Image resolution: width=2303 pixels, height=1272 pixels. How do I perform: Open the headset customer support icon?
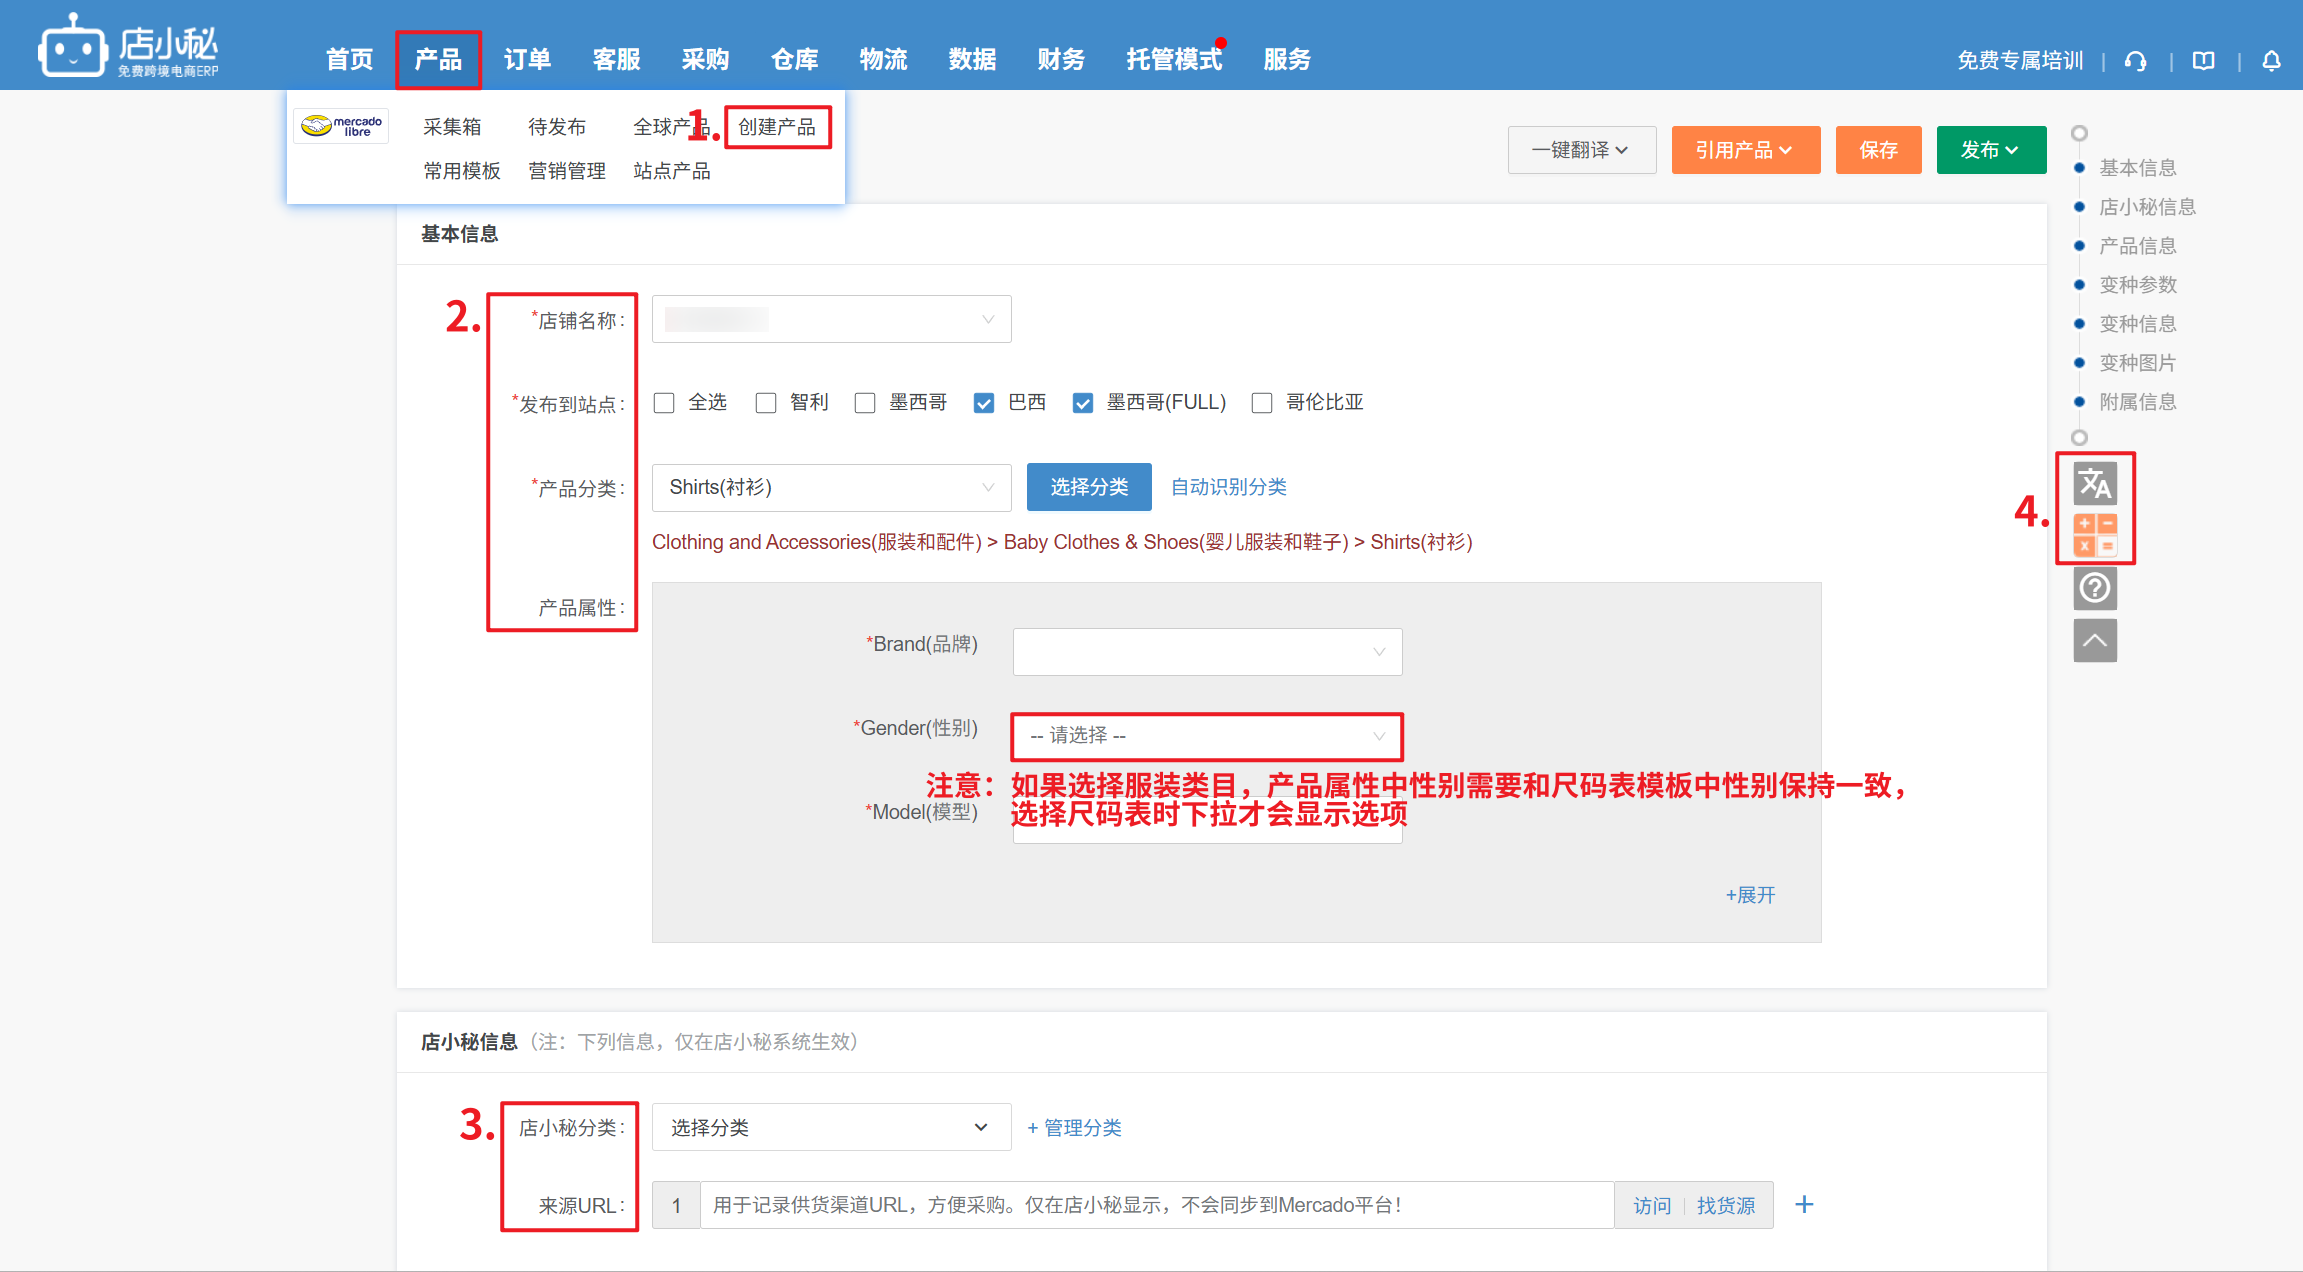[x=2135, y=61]
